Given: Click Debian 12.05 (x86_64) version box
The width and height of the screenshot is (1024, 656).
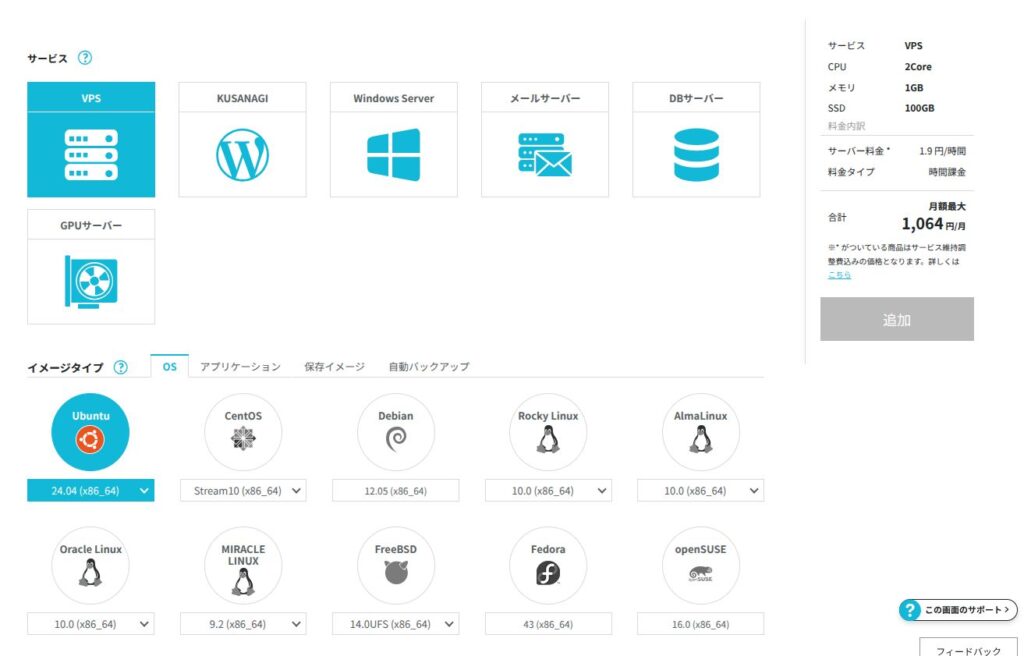Looking at the screenshot, I should point(396,491).
